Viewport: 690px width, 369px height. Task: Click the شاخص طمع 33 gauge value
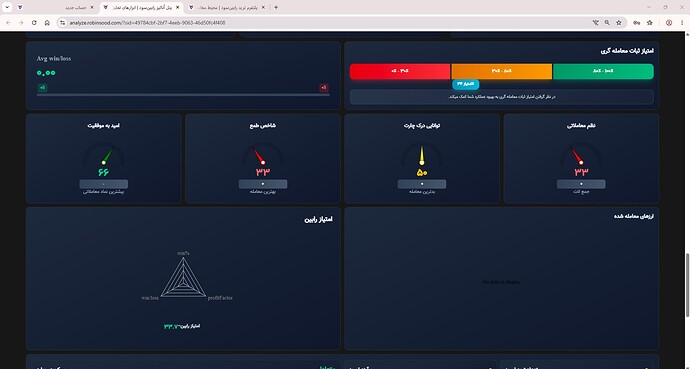(x=263, y=172)
